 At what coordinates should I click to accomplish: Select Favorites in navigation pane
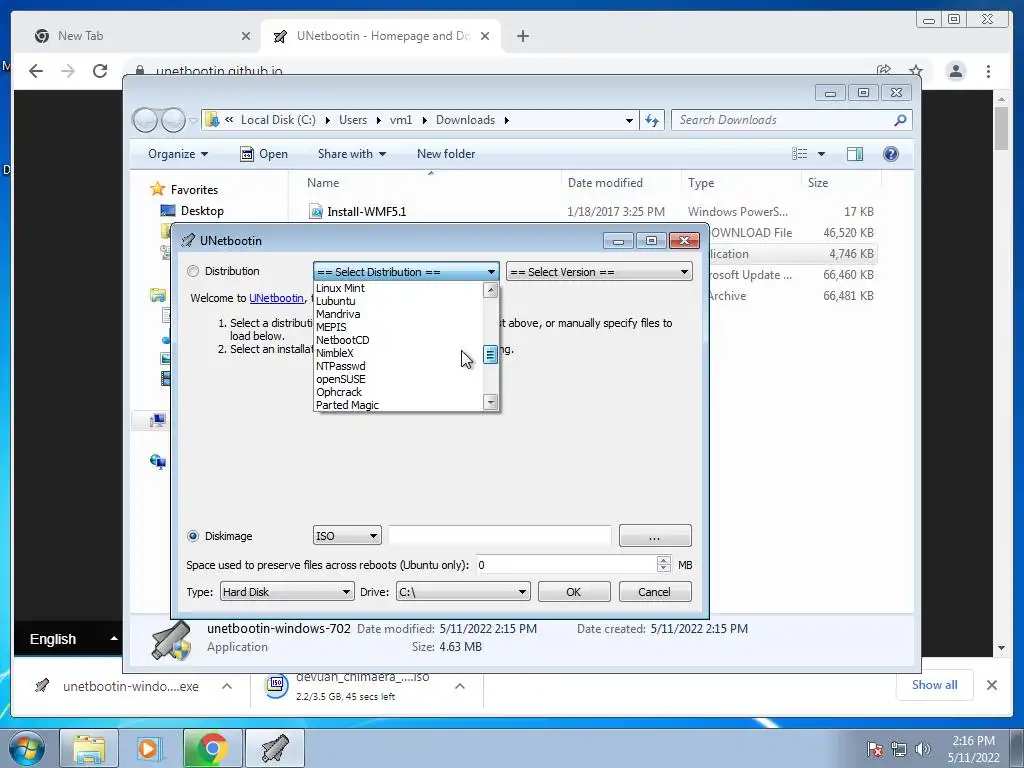click(194, 189)
